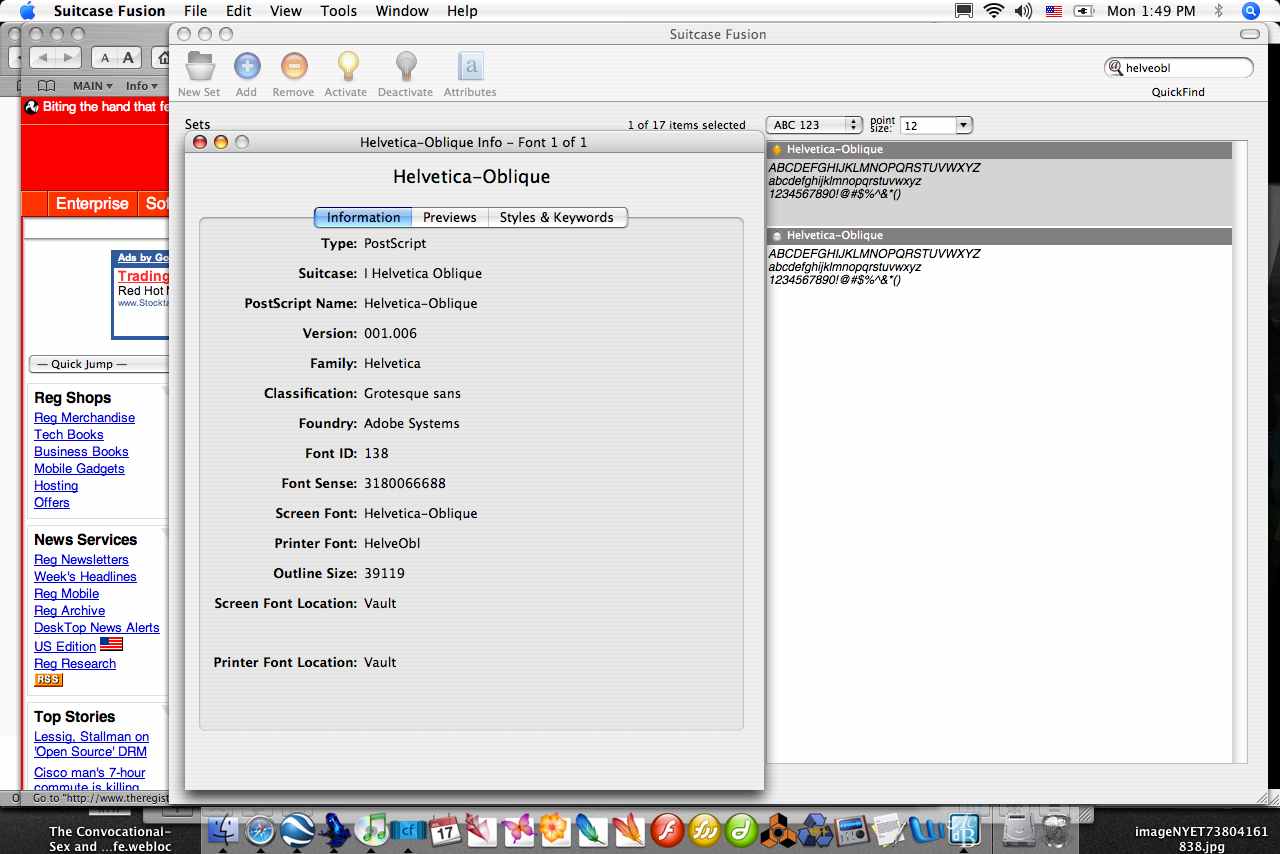Open the Trash in the Dock

(1057, 829)
